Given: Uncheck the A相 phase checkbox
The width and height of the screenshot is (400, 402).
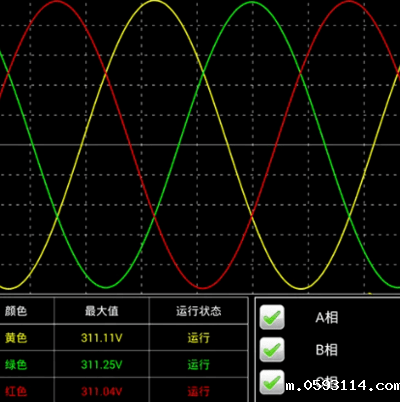Looking at the screenshot, I should tap(272, 317).
